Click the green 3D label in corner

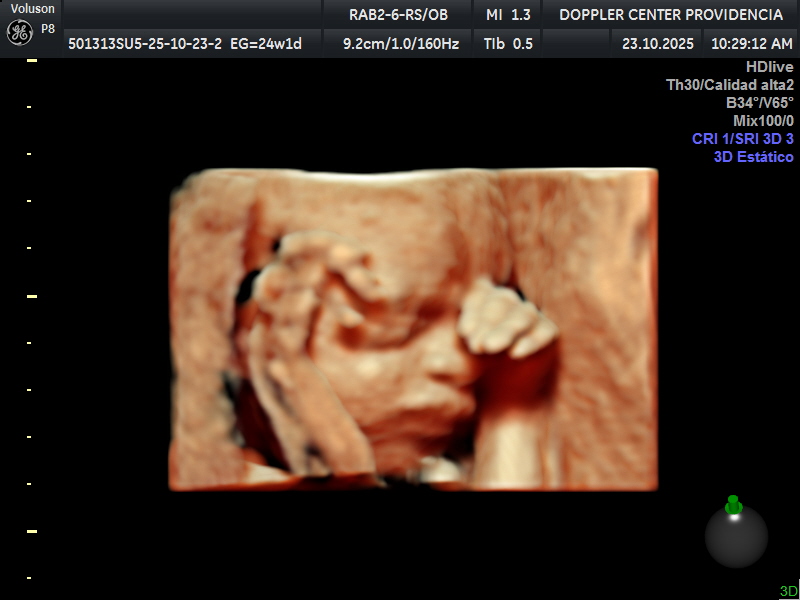(x=788, y=591)
